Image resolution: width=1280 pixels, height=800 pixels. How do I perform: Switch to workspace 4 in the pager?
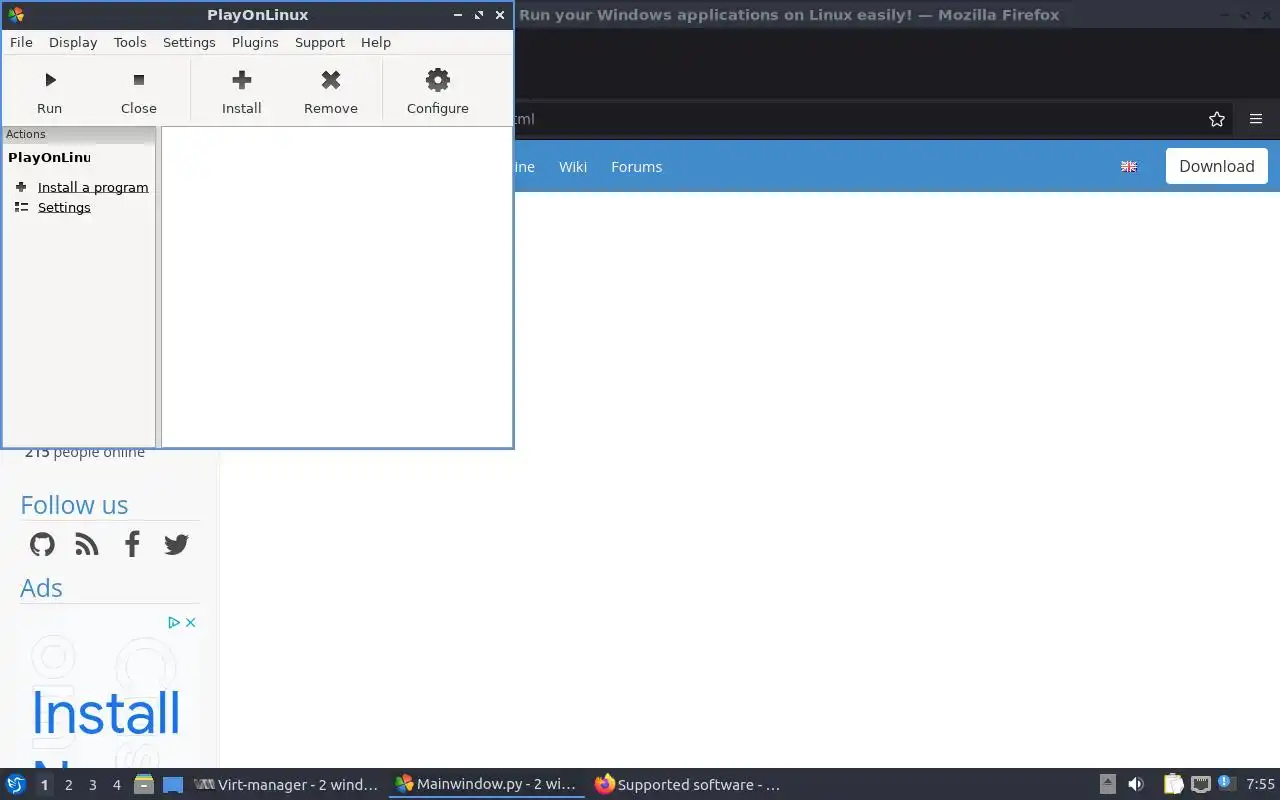(116, 785)
